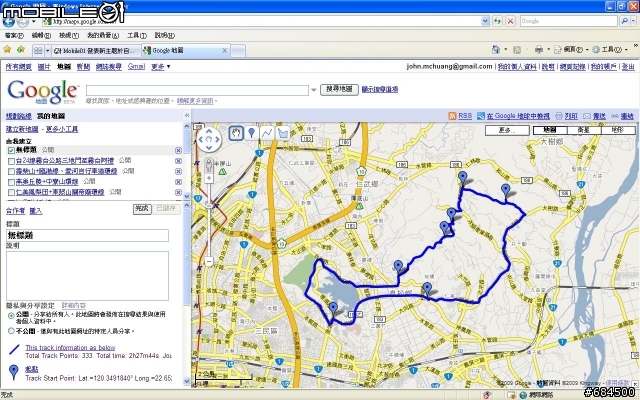Image resolution: width=640 pixels, height=400 pixels.
Task: Select the placemark marker tool
Action: point(251,133)
